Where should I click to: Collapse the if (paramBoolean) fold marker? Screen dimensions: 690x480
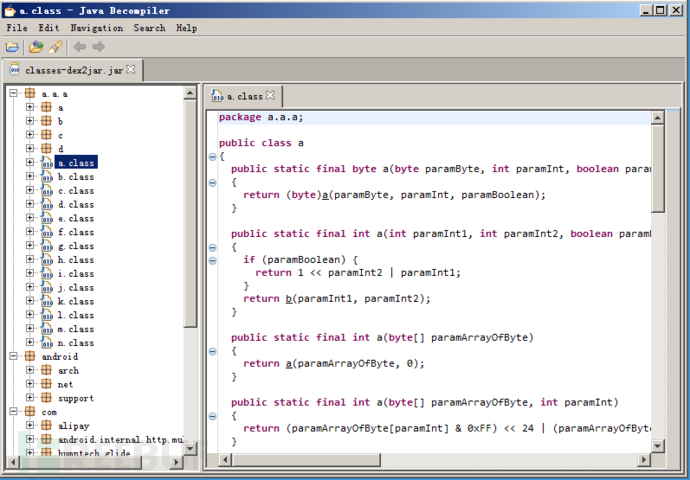pos(213,260)
